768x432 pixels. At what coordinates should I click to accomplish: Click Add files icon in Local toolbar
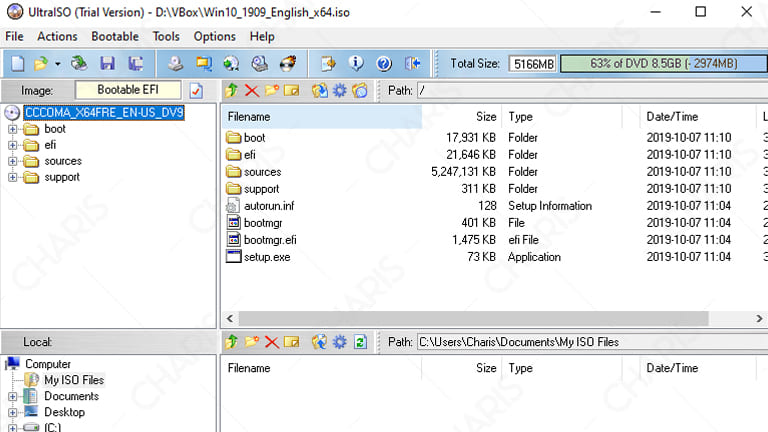point(320,342)
